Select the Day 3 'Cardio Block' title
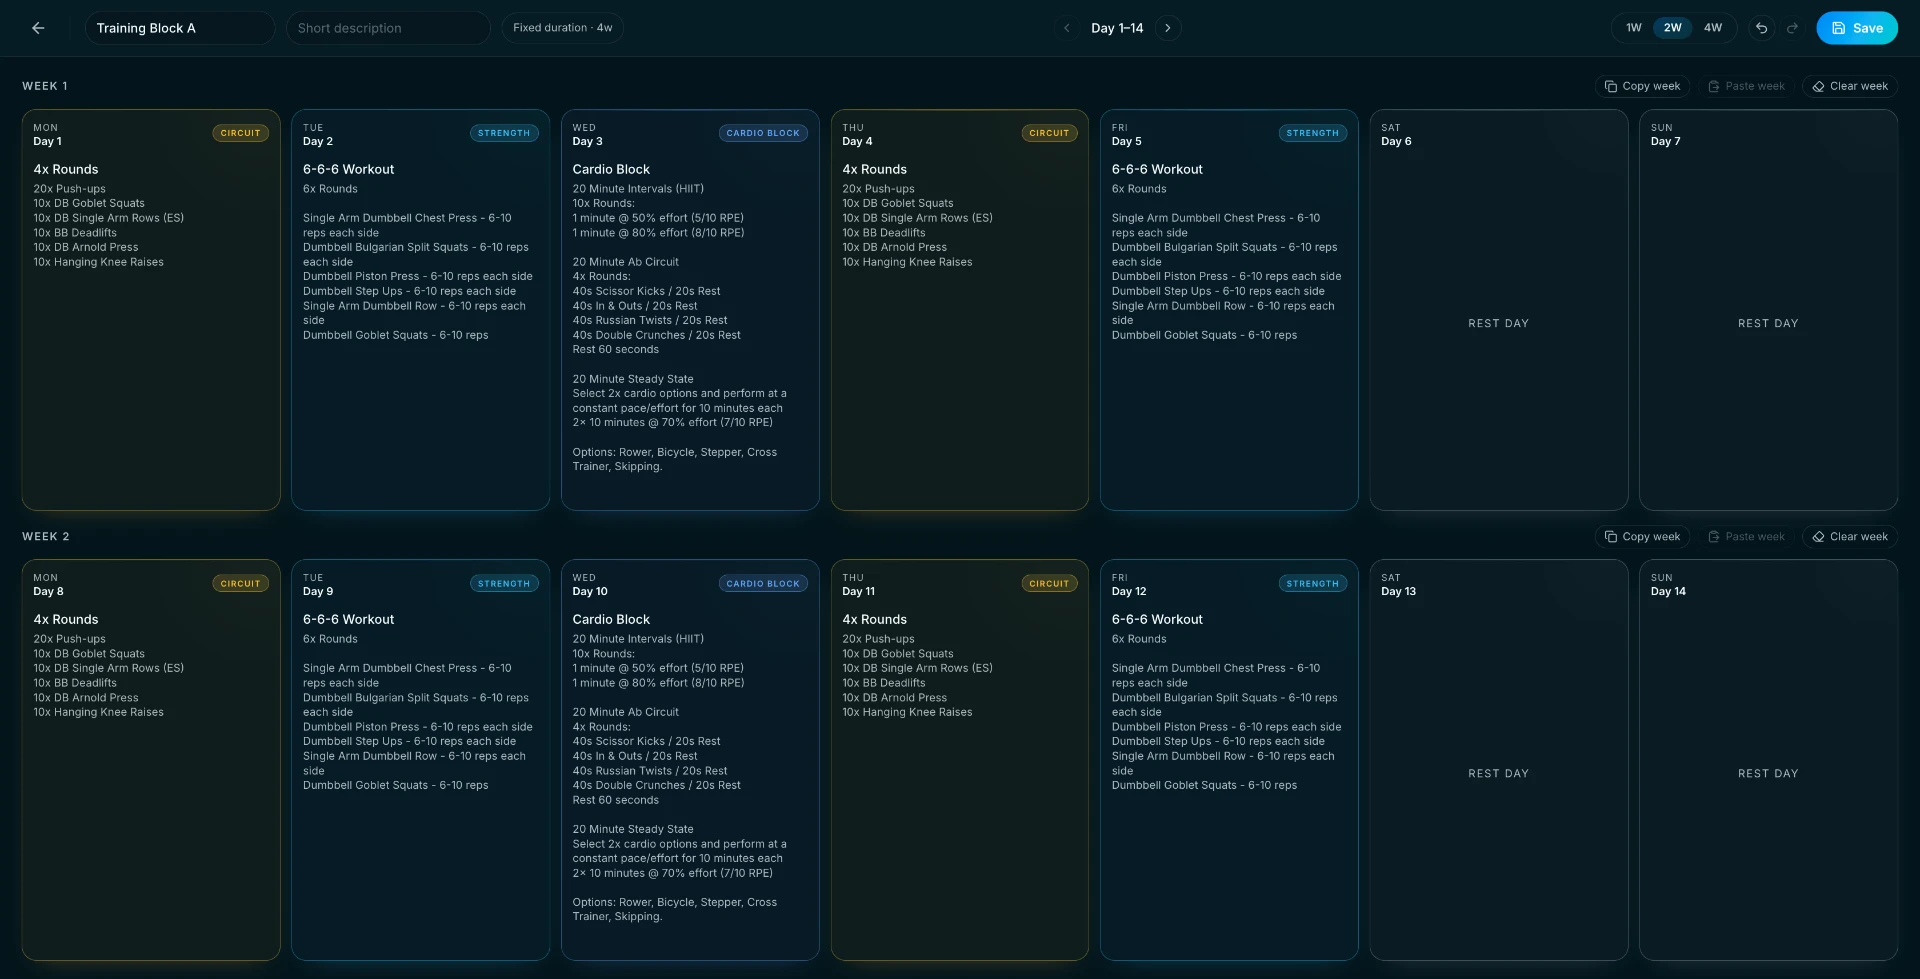1920x979 pixels. click(611, 170)
